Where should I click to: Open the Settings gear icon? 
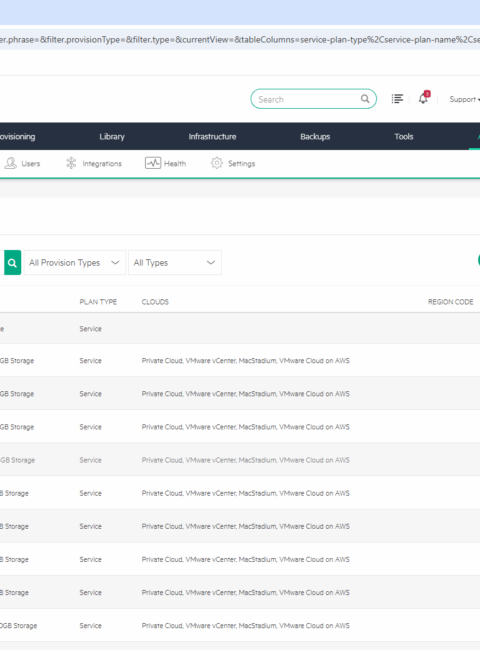(216, 163)
